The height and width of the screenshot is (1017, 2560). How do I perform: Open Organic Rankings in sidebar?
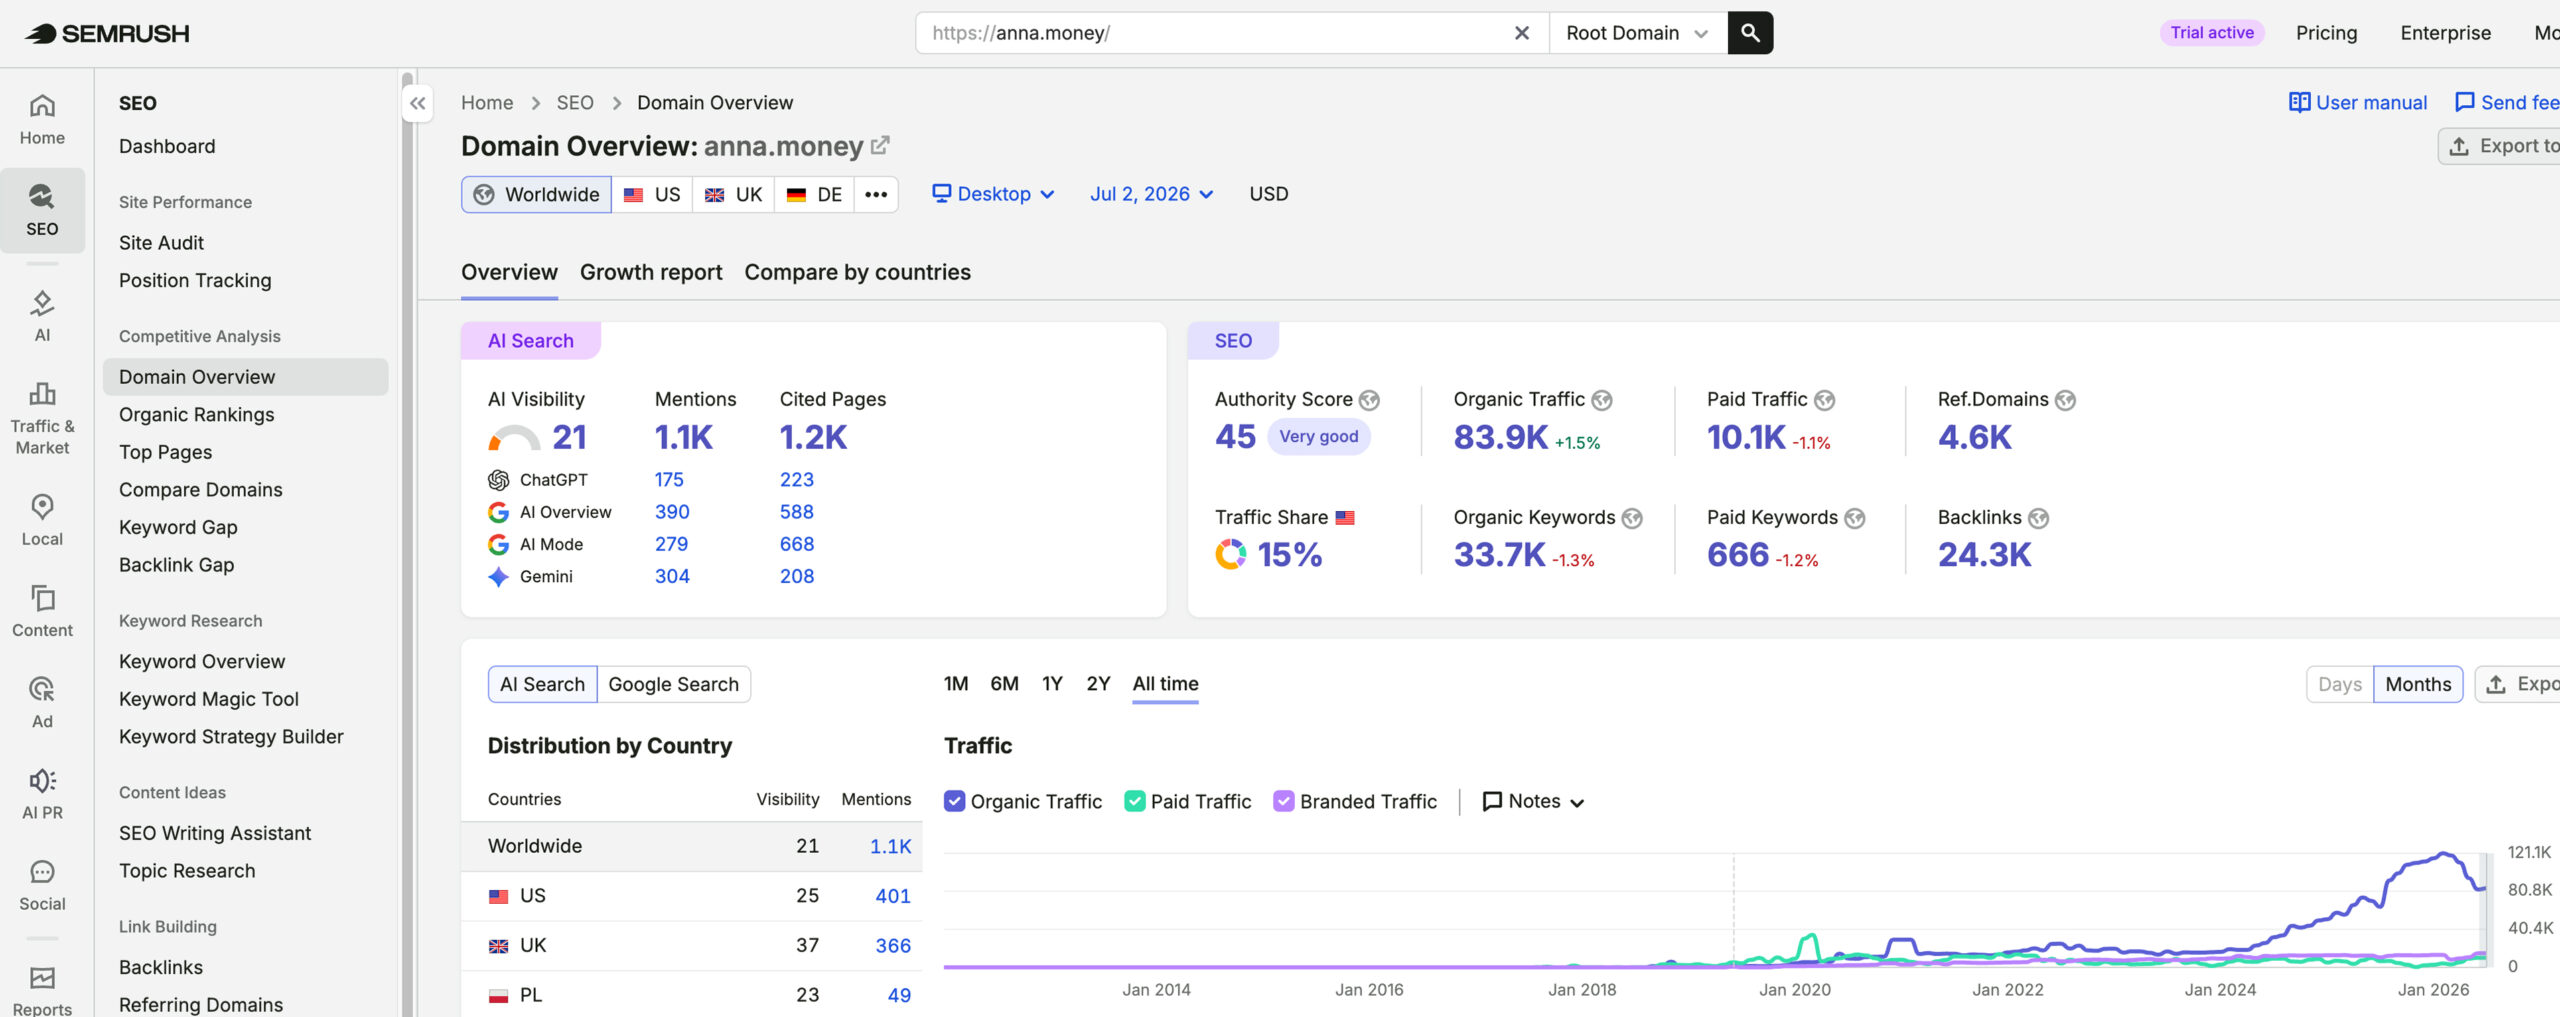[x=196, y=414]
